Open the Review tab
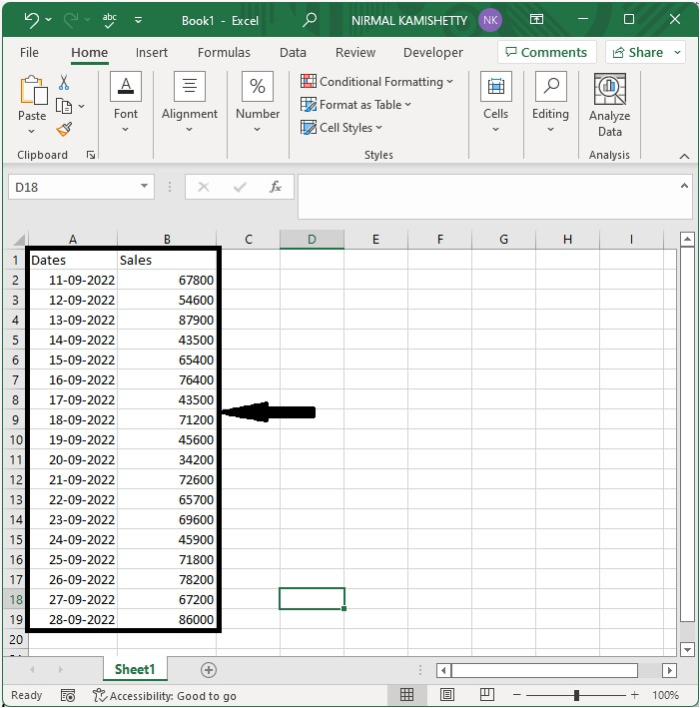The image size is (700, 708). pos(355,52)
